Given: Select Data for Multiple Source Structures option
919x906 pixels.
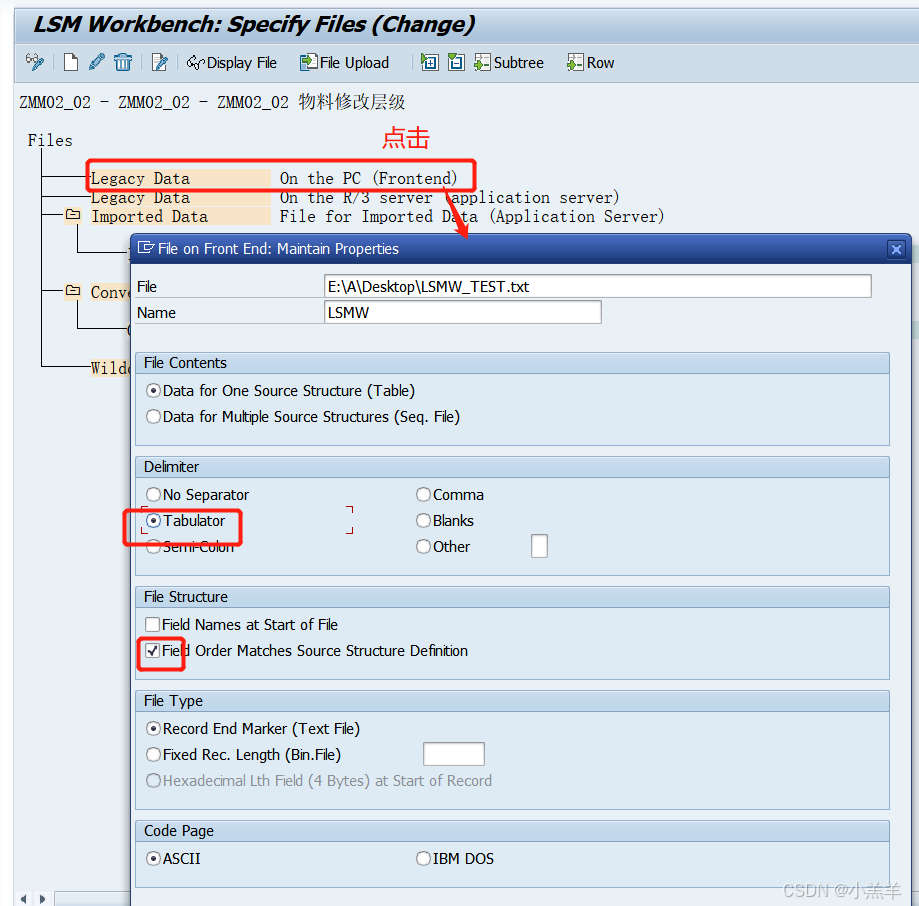Looking at the screenshot, I should coord(153,417).
